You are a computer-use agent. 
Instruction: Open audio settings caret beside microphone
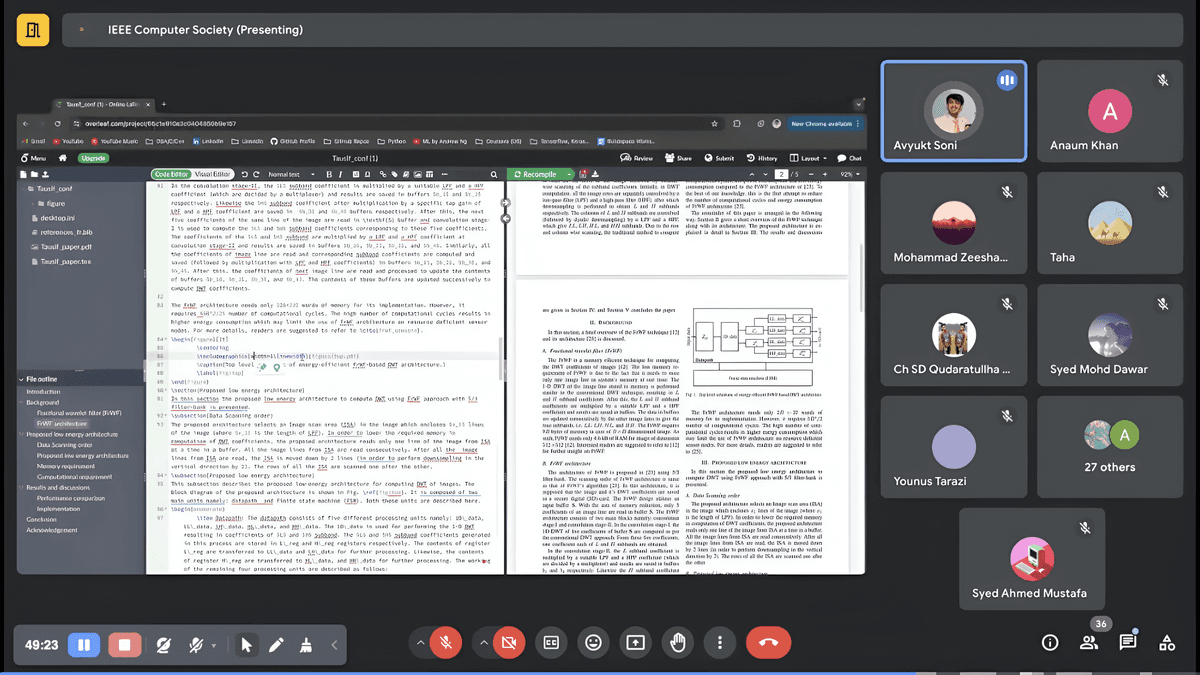[420, 643]
